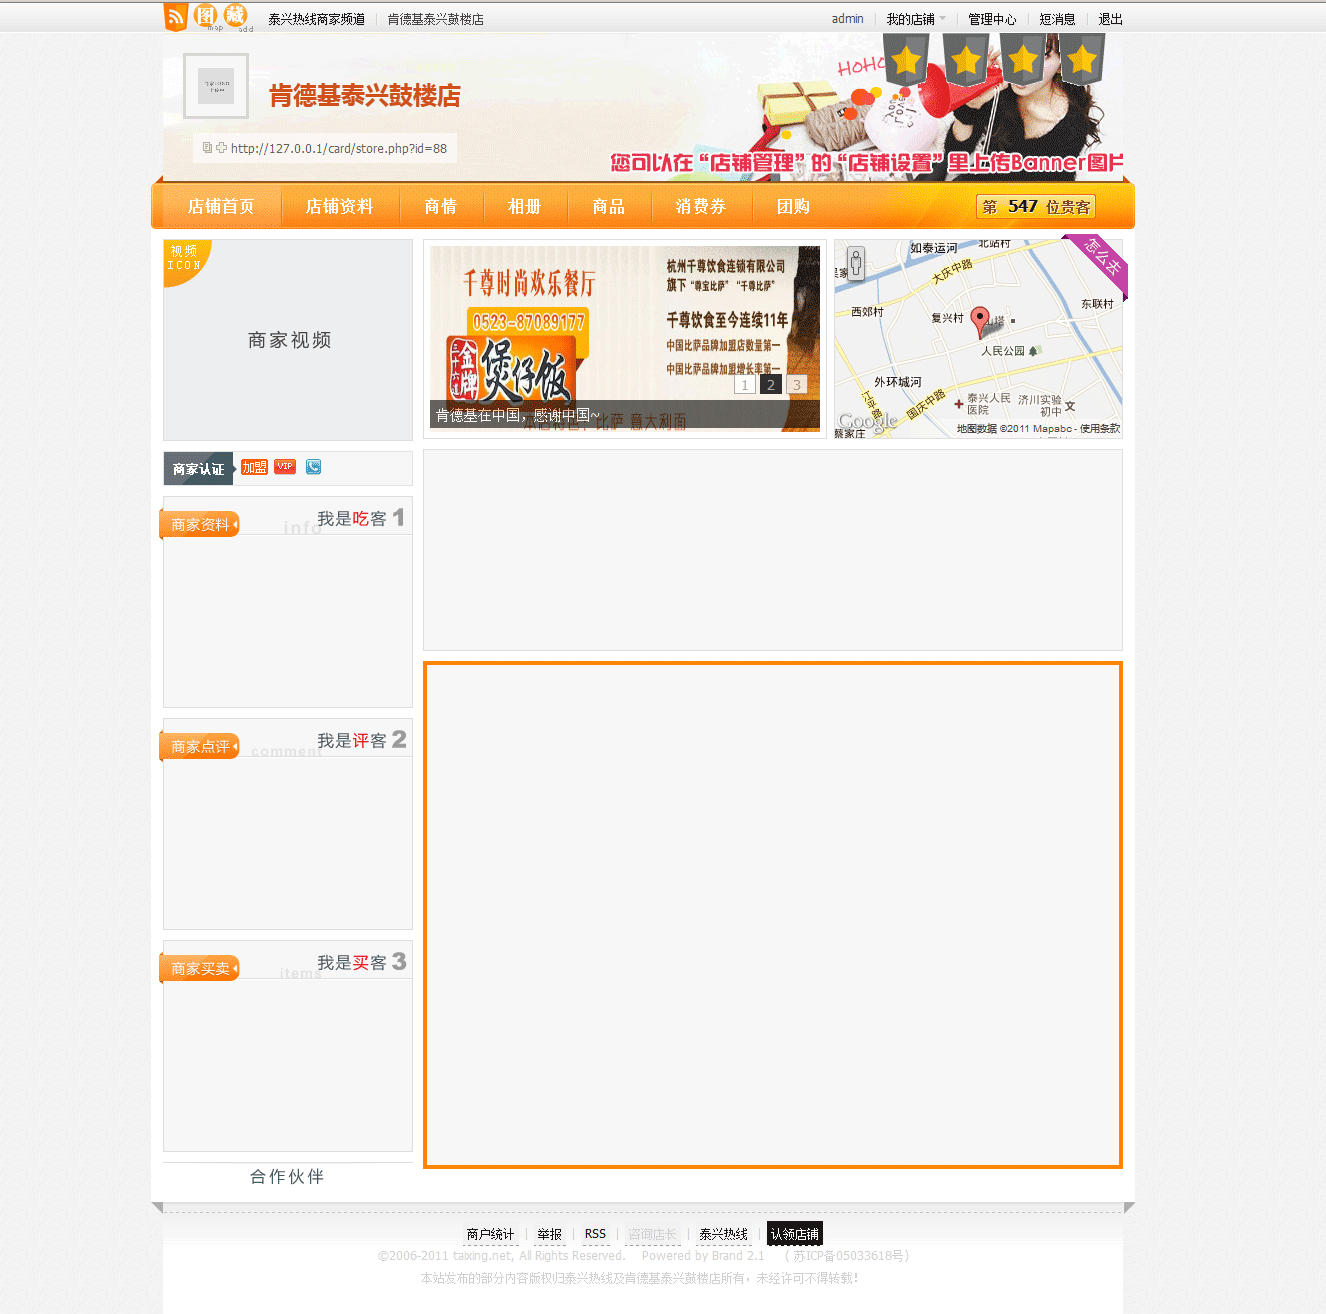Click the 举报 footer link
Image resolution: width=1326 pixels, height=1314 pixels.
point(549,1234)
